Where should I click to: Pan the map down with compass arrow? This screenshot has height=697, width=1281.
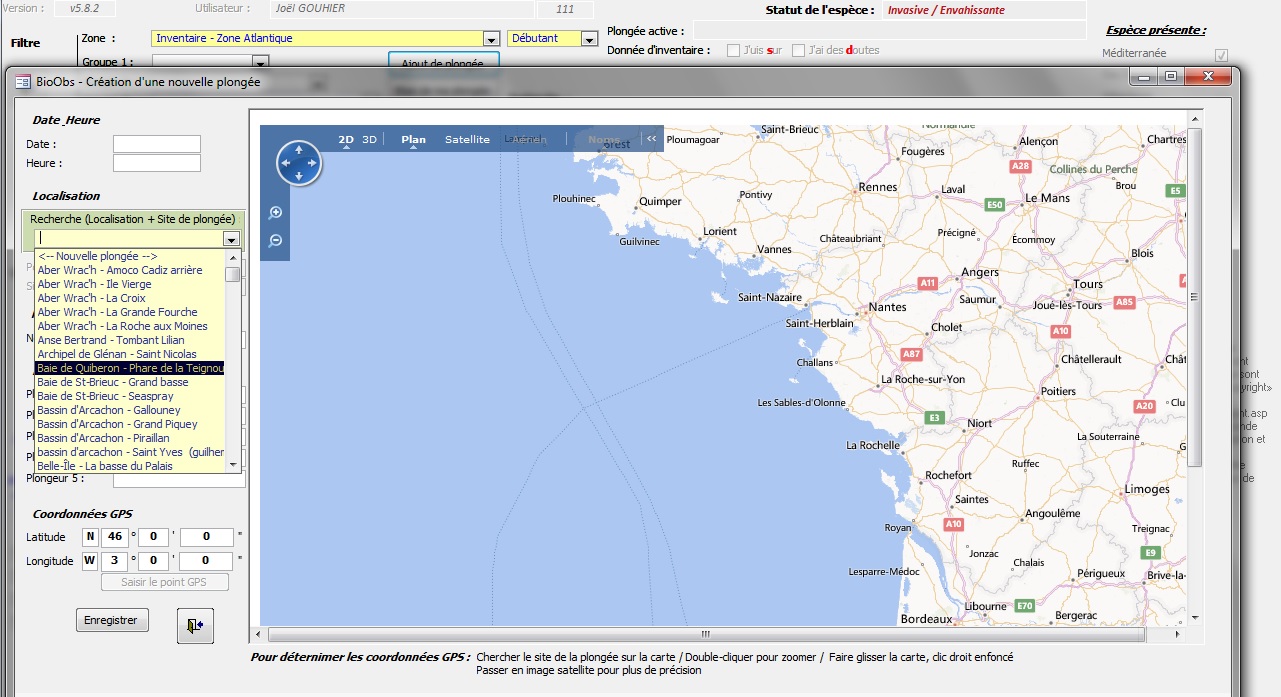298,176
